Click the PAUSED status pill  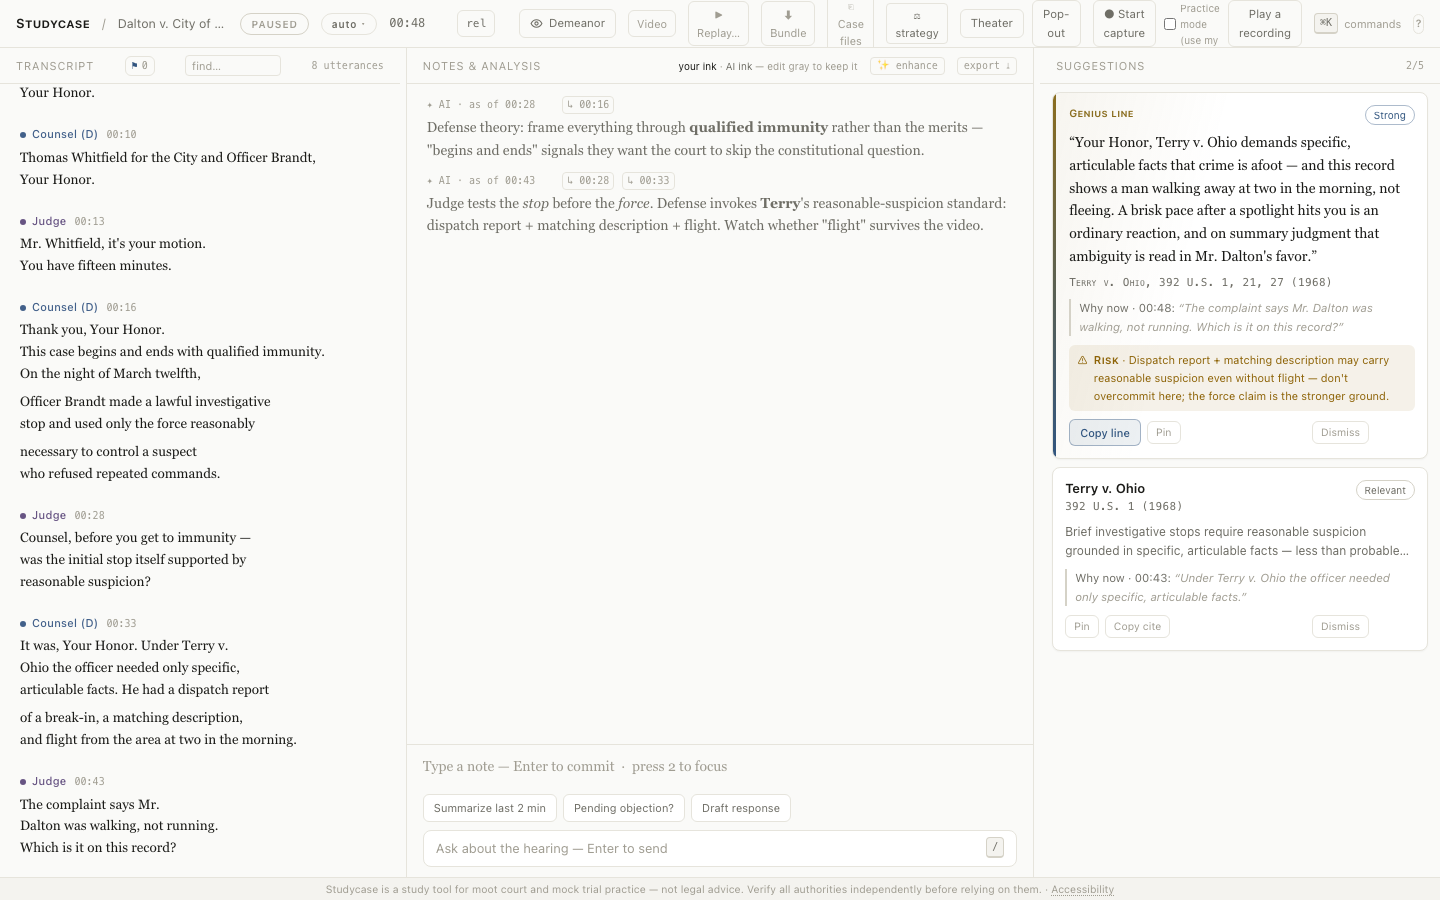pyautogui.click(x=274, y=24)
